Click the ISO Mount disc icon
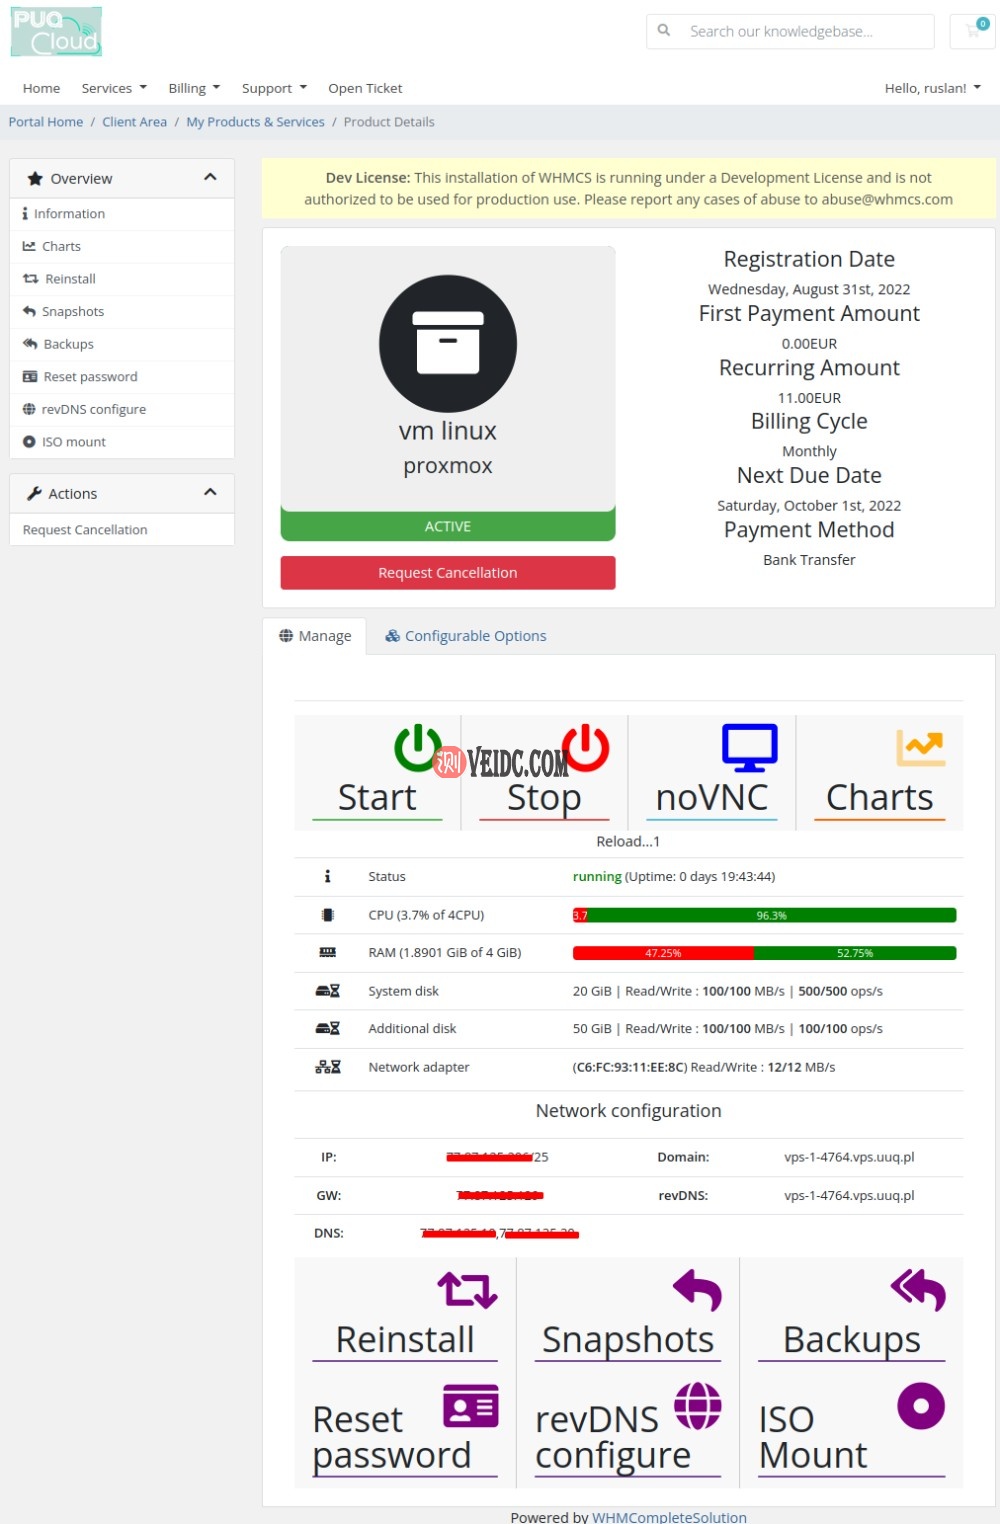 tap(921, 1406)
